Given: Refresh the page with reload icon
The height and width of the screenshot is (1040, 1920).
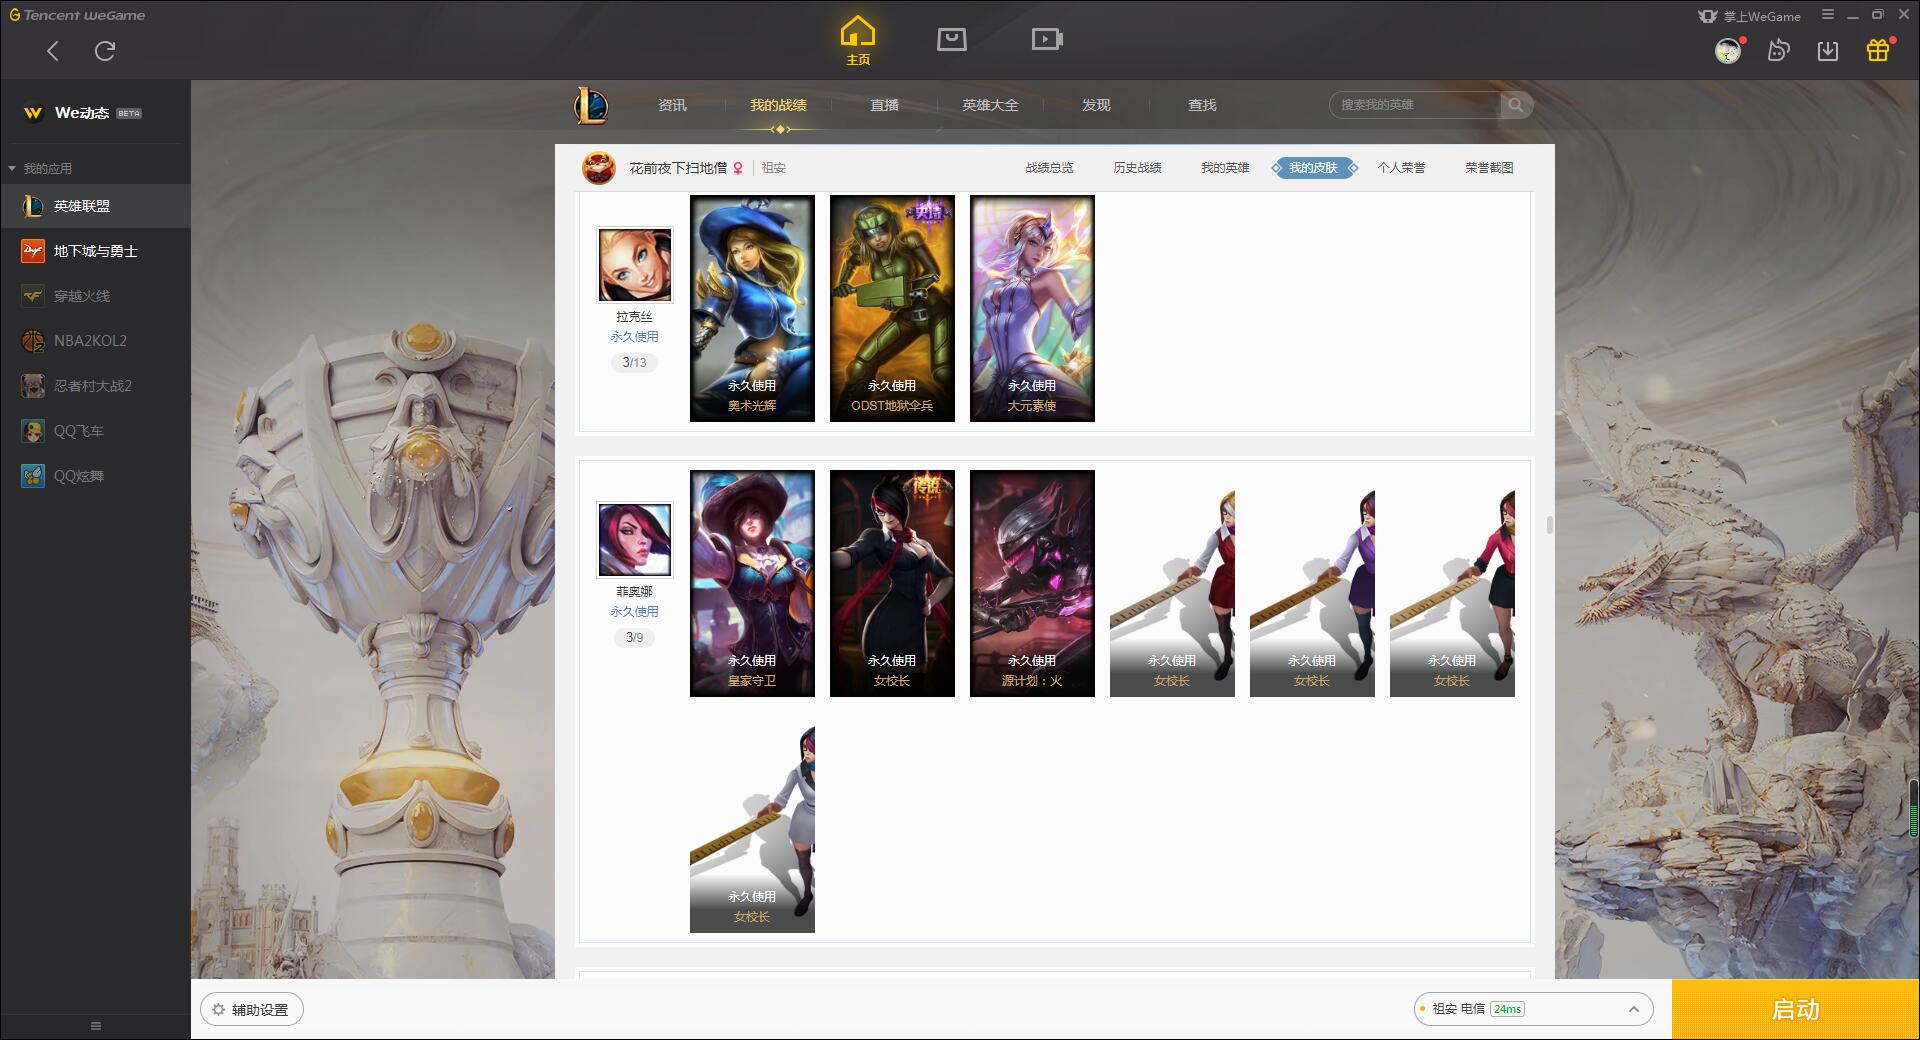Looking at the screenshot, I should click(x=105, y=51).
